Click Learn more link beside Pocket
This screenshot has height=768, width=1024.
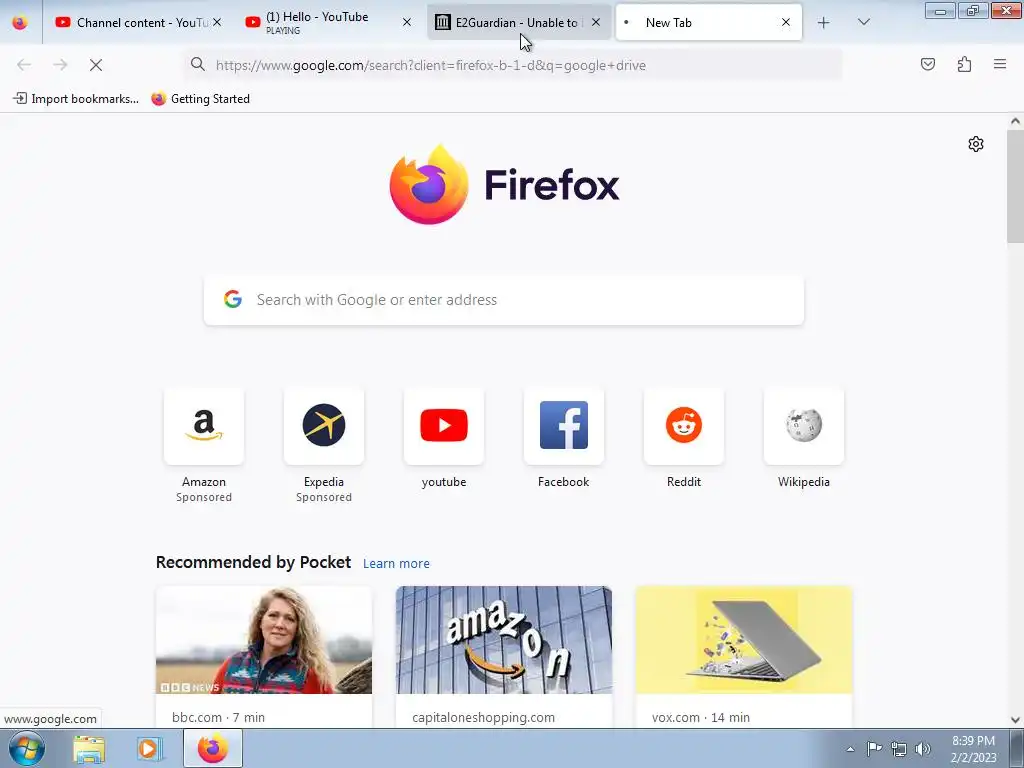(396, 563)
